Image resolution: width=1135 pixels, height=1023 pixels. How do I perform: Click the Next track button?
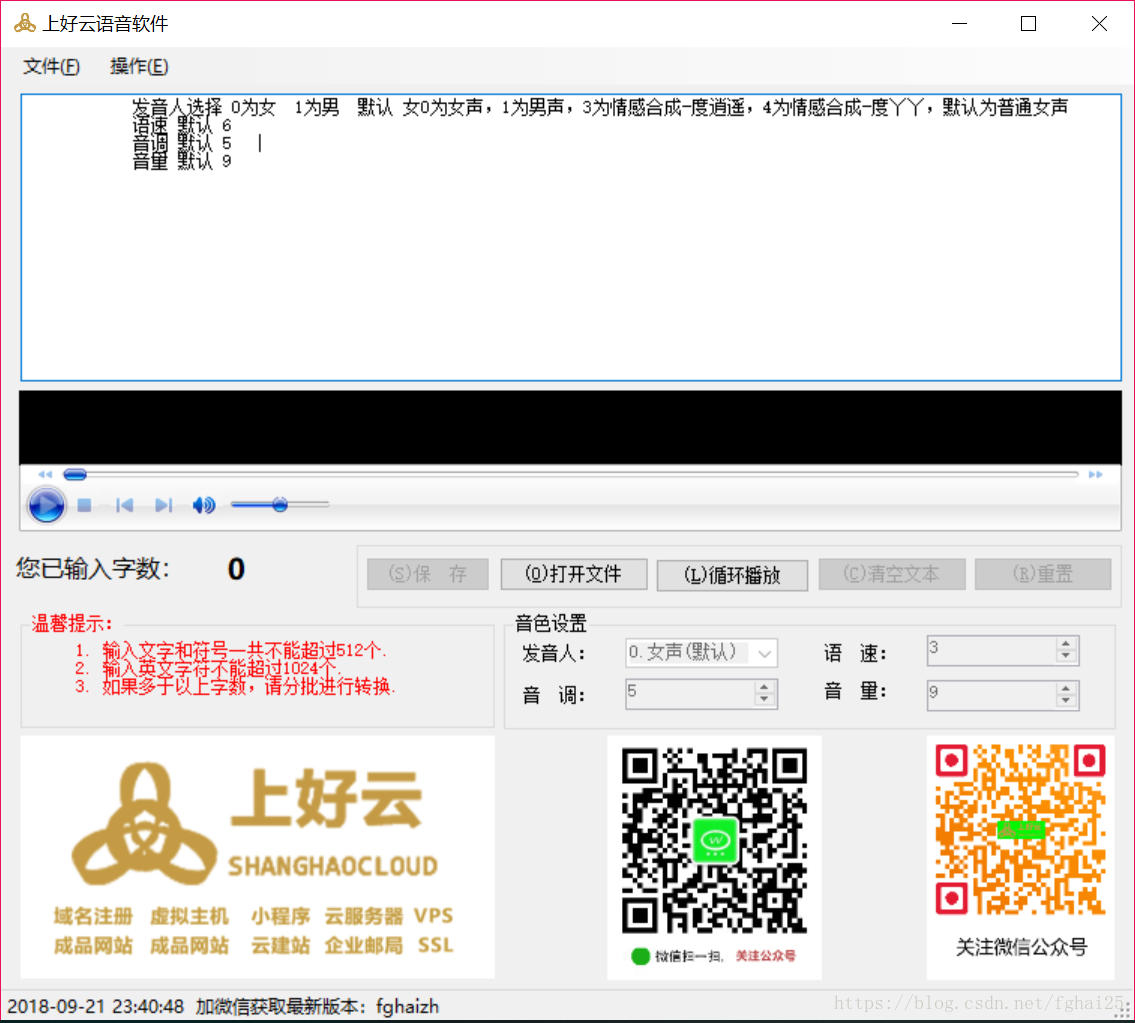tap(164, 505)
